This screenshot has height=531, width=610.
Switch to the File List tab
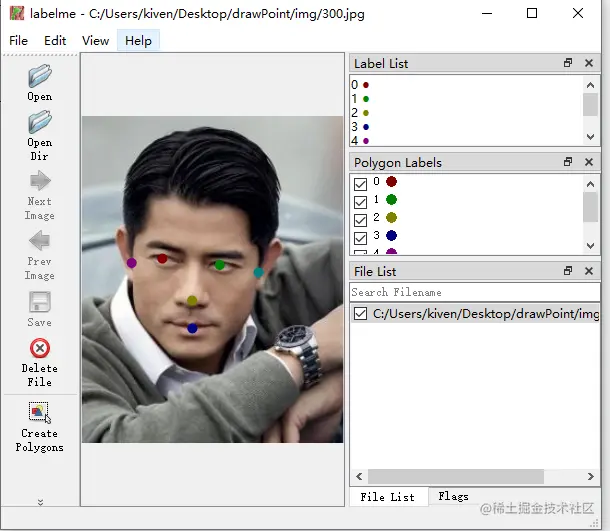tap(387, 497)
